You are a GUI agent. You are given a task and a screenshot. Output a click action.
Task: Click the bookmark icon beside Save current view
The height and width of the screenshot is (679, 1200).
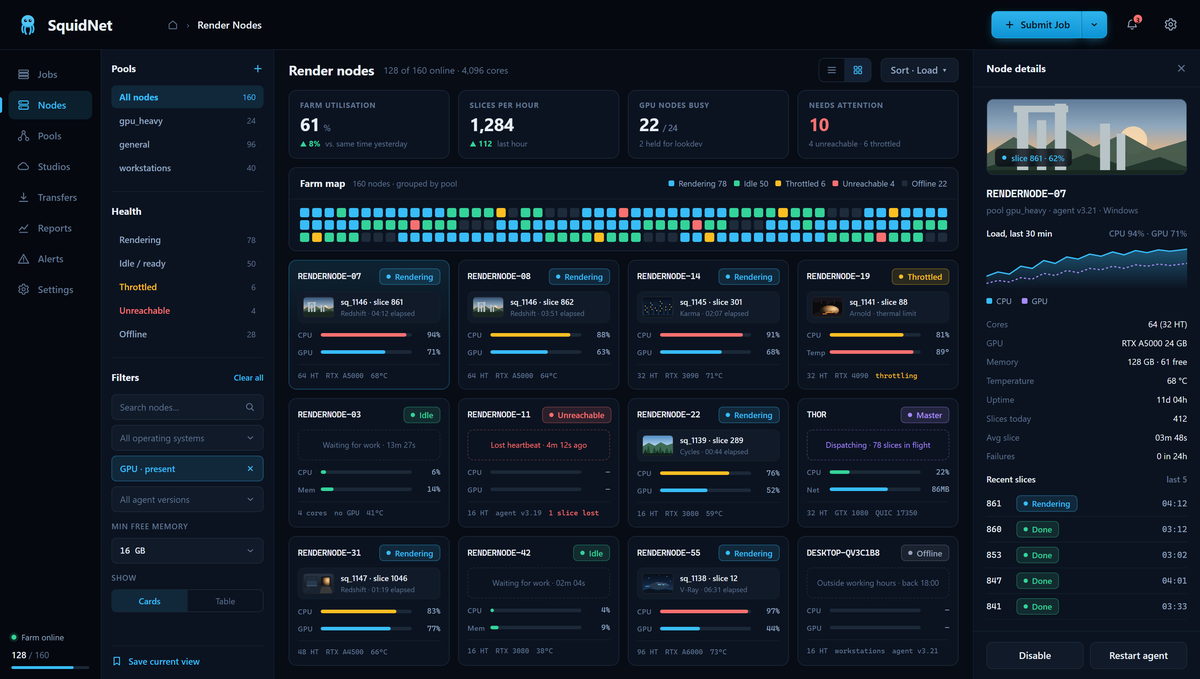tap(117, 662)
